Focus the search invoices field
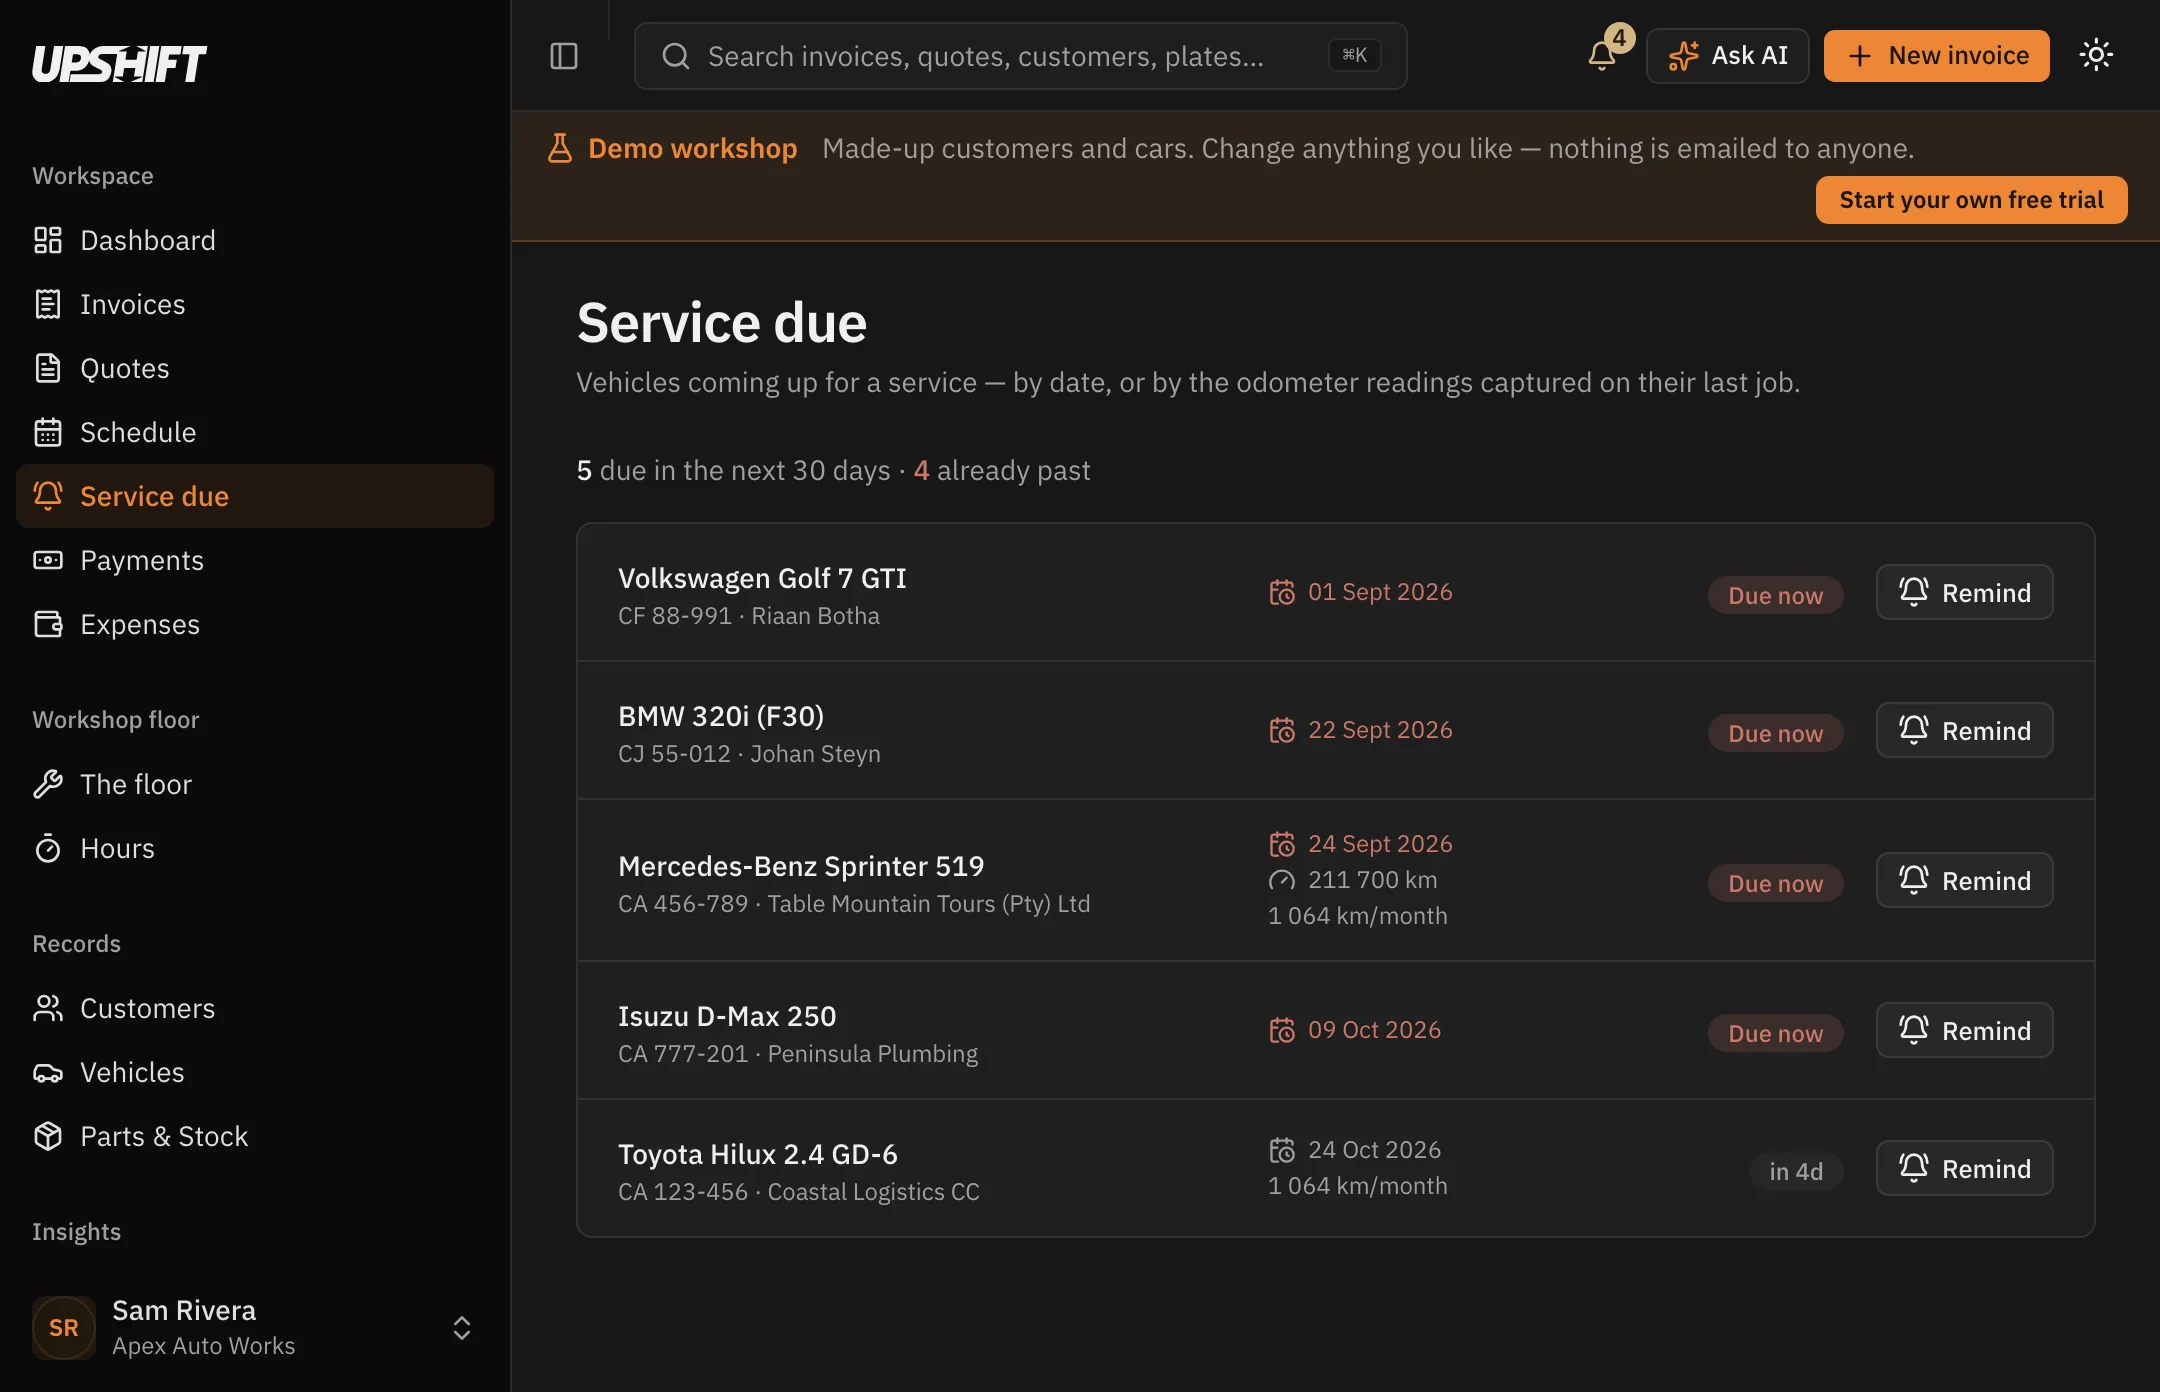Viewport: 2160px width, 1392px height. coord(1020,56)
